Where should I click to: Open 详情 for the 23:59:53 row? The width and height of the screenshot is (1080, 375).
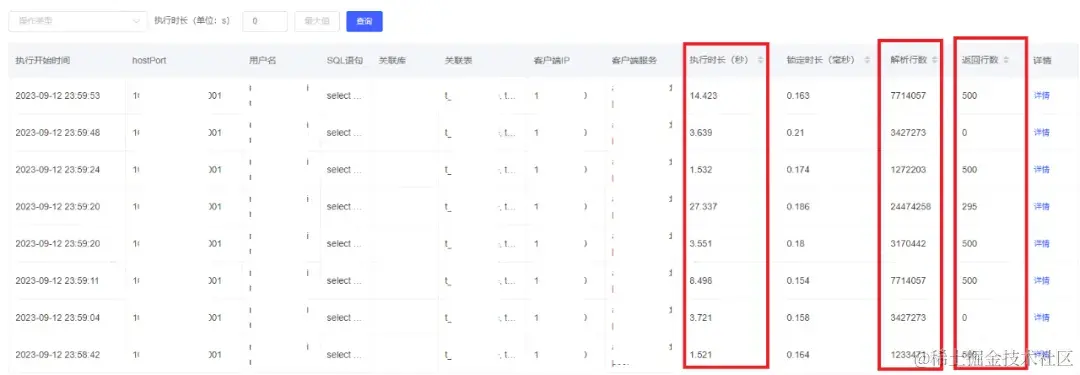(1041, 96)
